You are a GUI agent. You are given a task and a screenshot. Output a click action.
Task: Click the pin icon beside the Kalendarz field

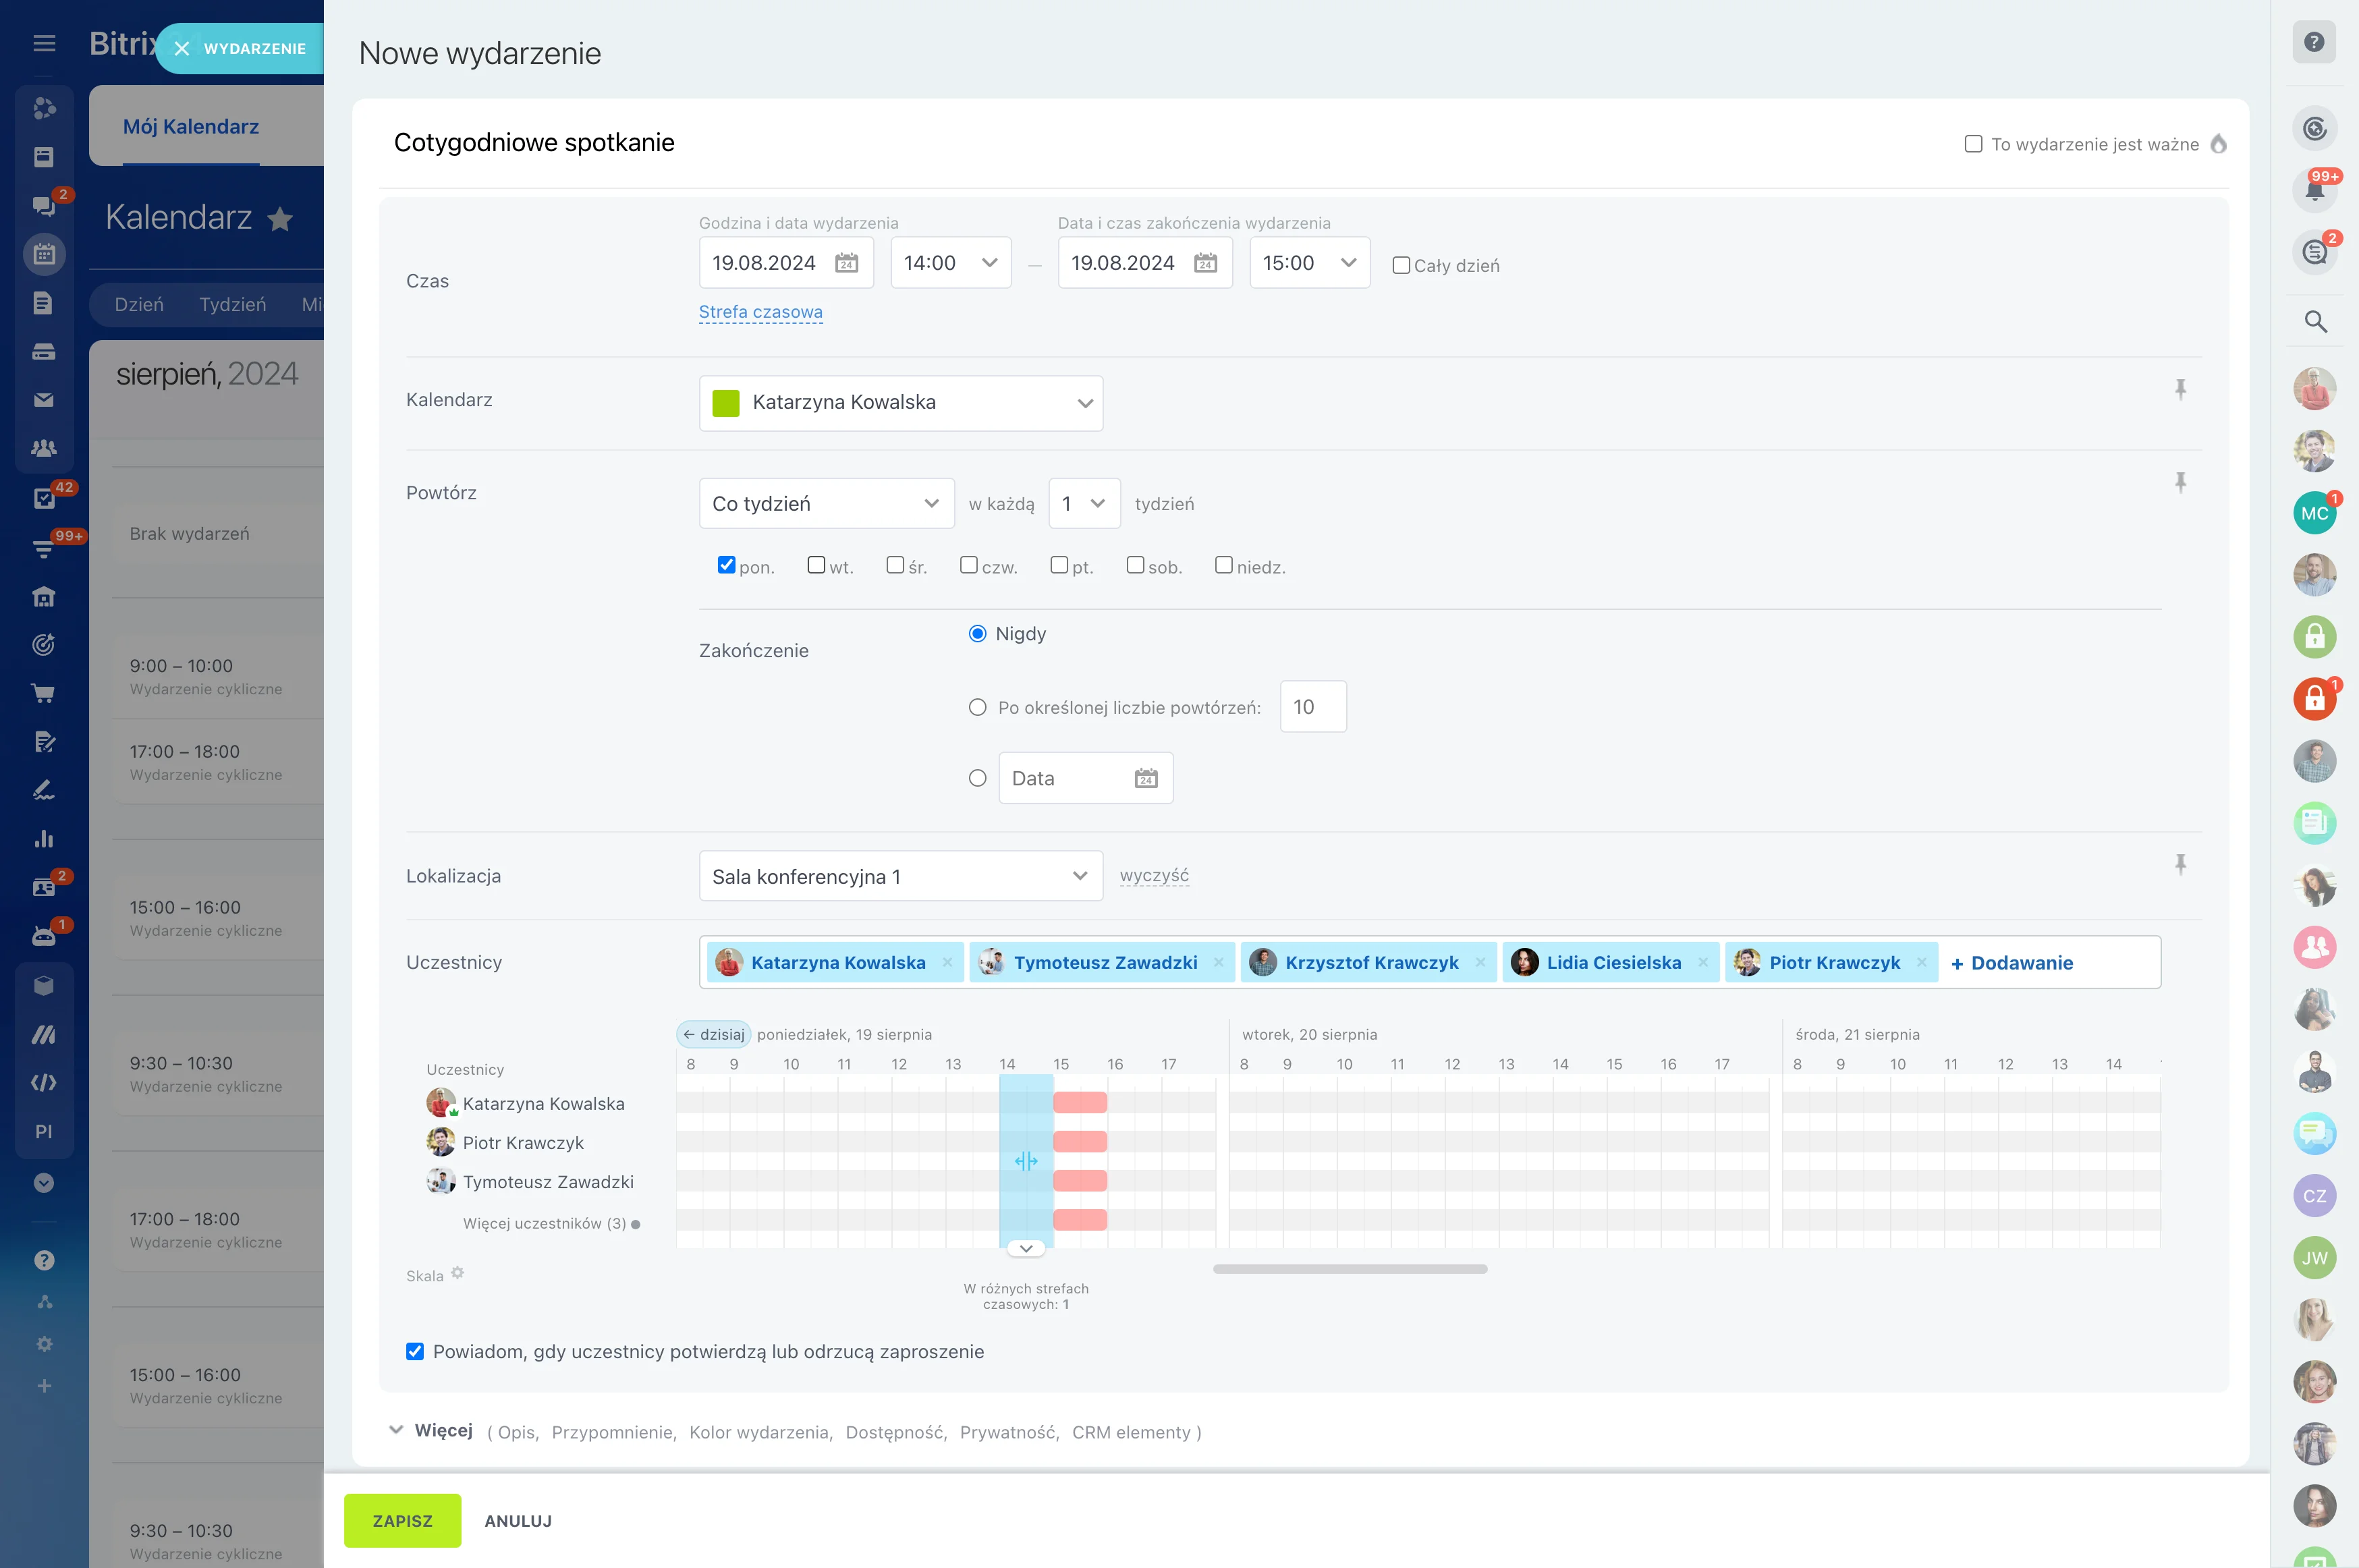pos(2180,389)
